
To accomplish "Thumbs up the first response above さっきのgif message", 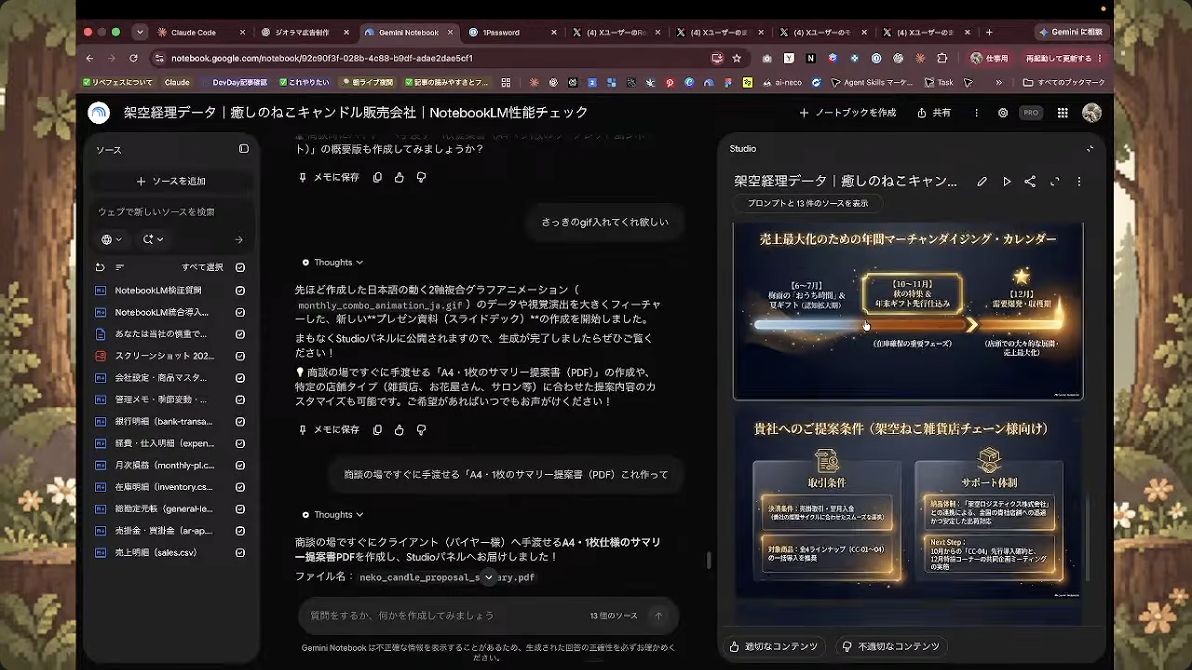I will point(399,177).
